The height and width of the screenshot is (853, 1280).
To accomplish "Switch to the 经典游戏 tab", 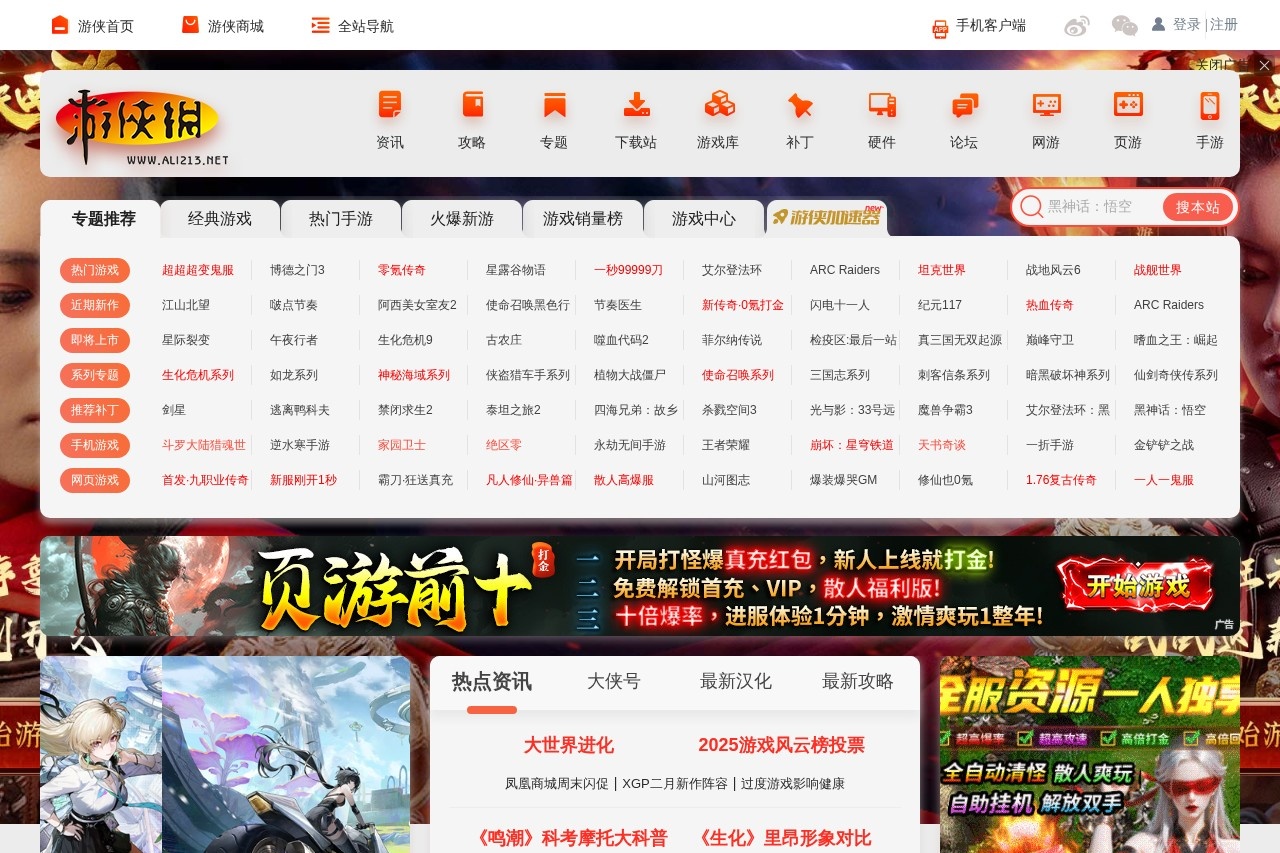I will pyautogui.click(x=220, y=219).
